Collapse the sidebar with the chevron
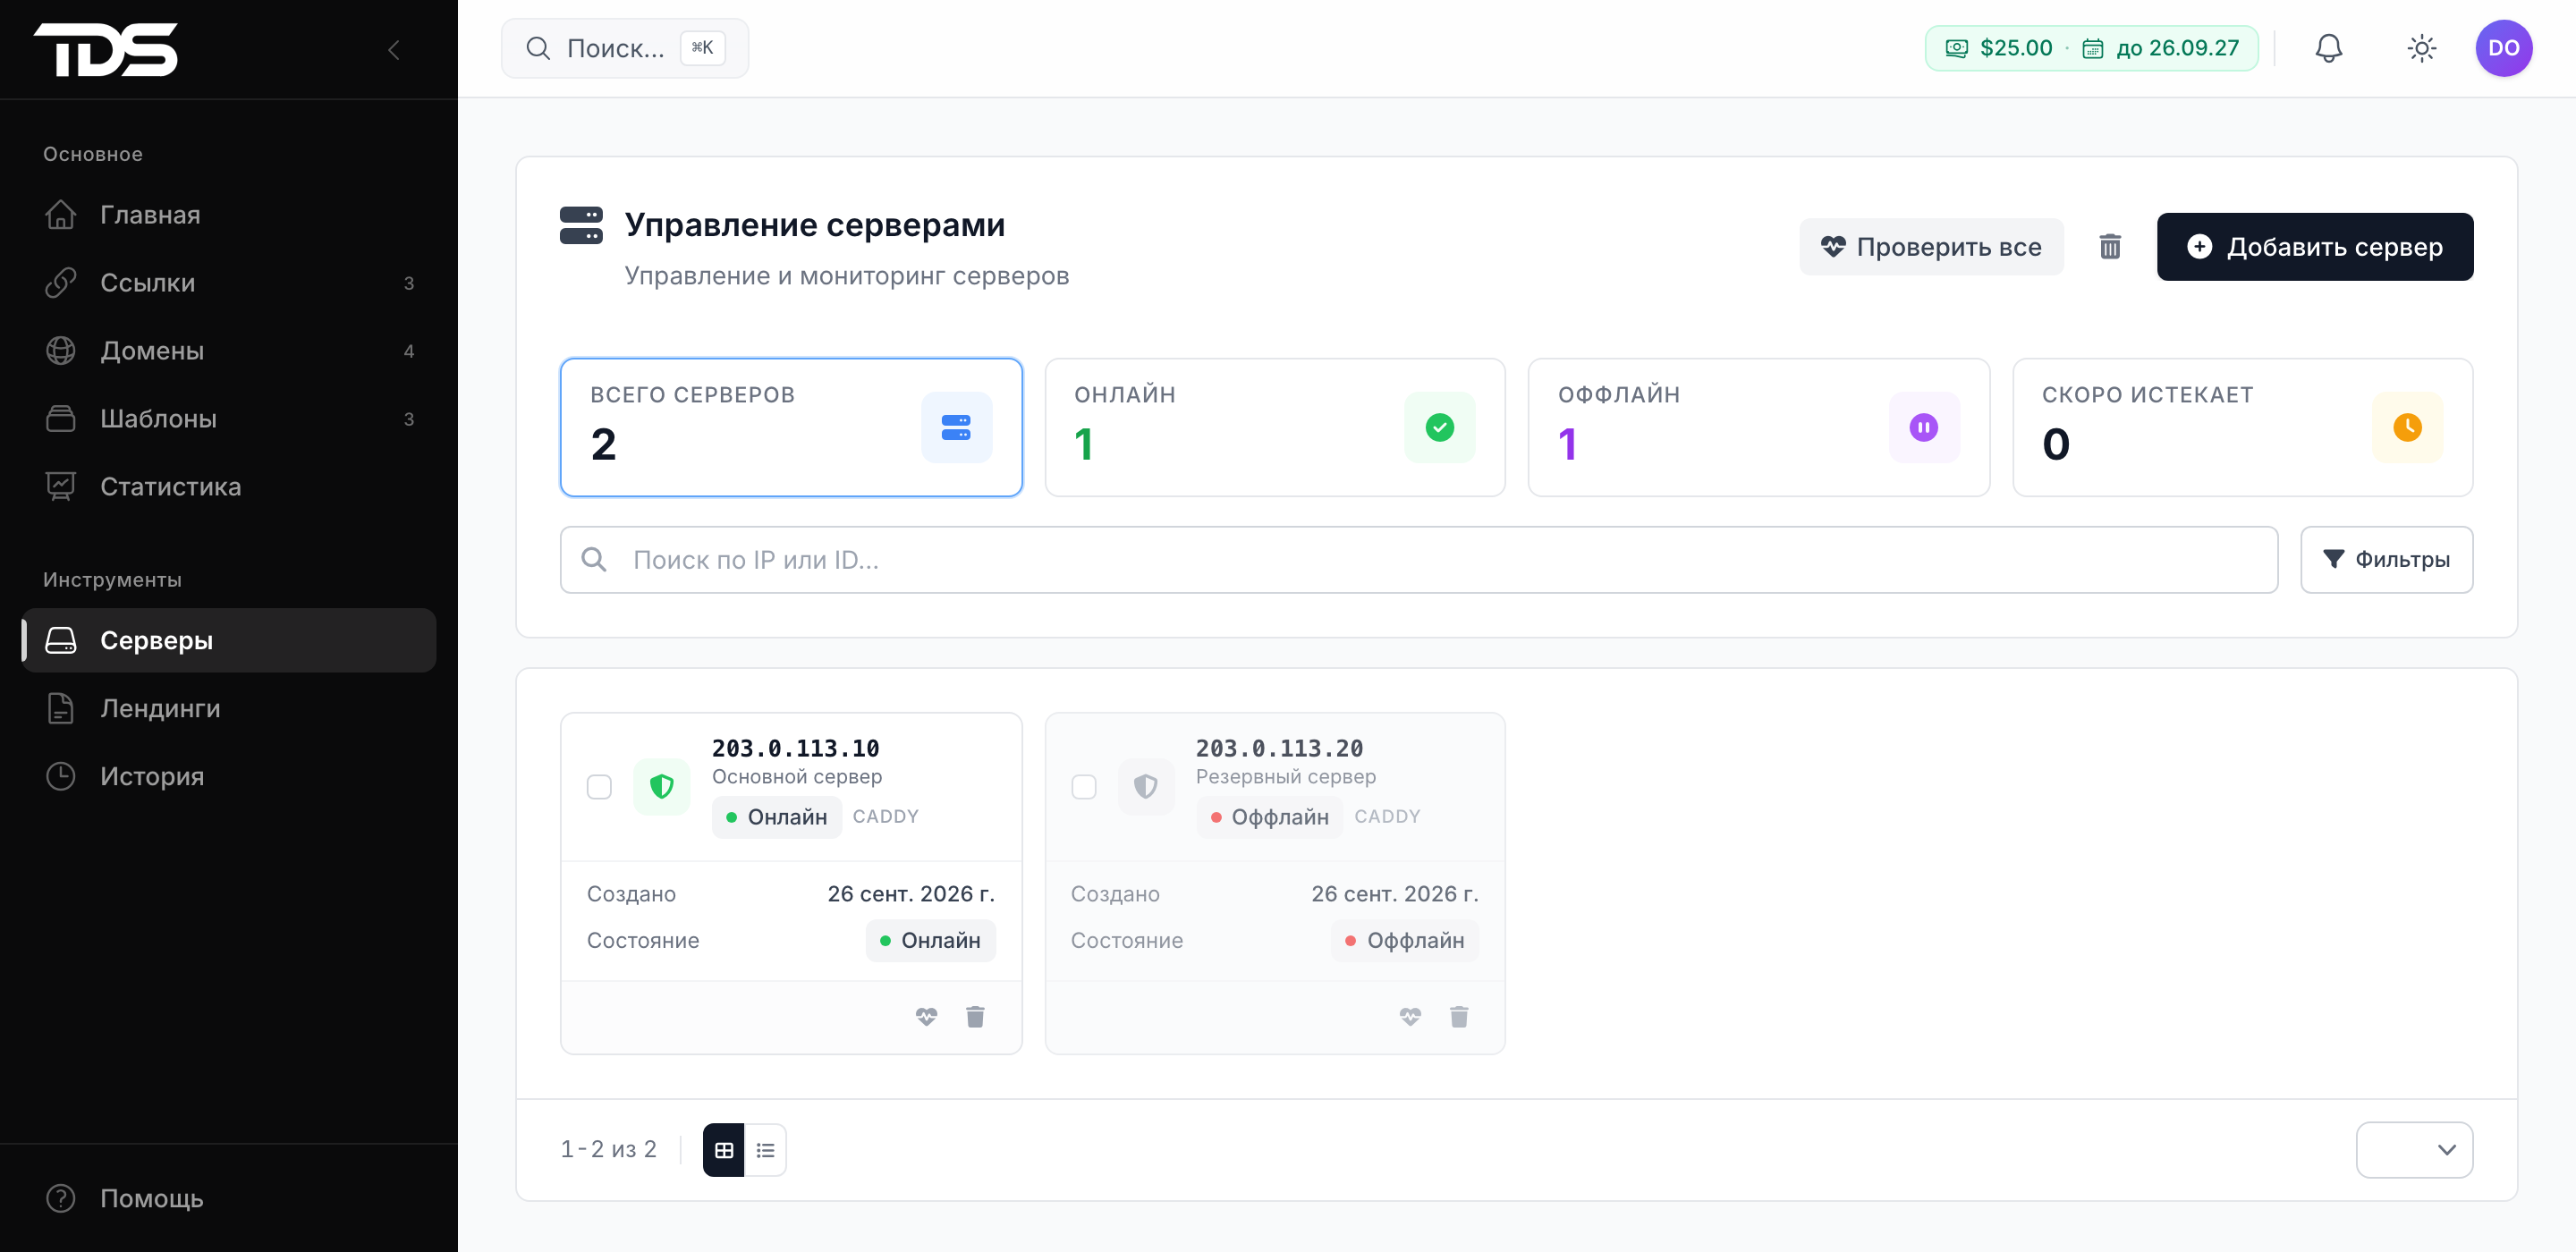This screenshot has width=2576, height=1252. pyautogui.click(x=394, y=50)
